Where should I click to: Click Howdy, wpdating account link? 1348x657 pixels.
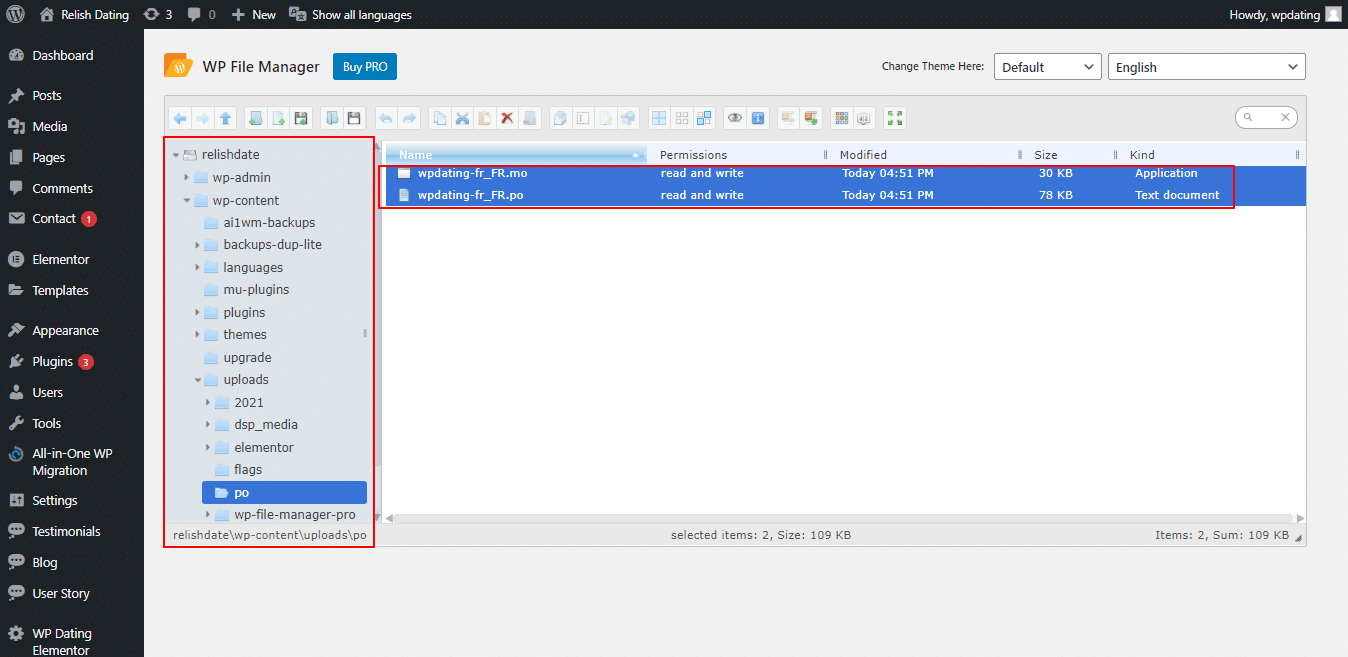[1285, 15]
